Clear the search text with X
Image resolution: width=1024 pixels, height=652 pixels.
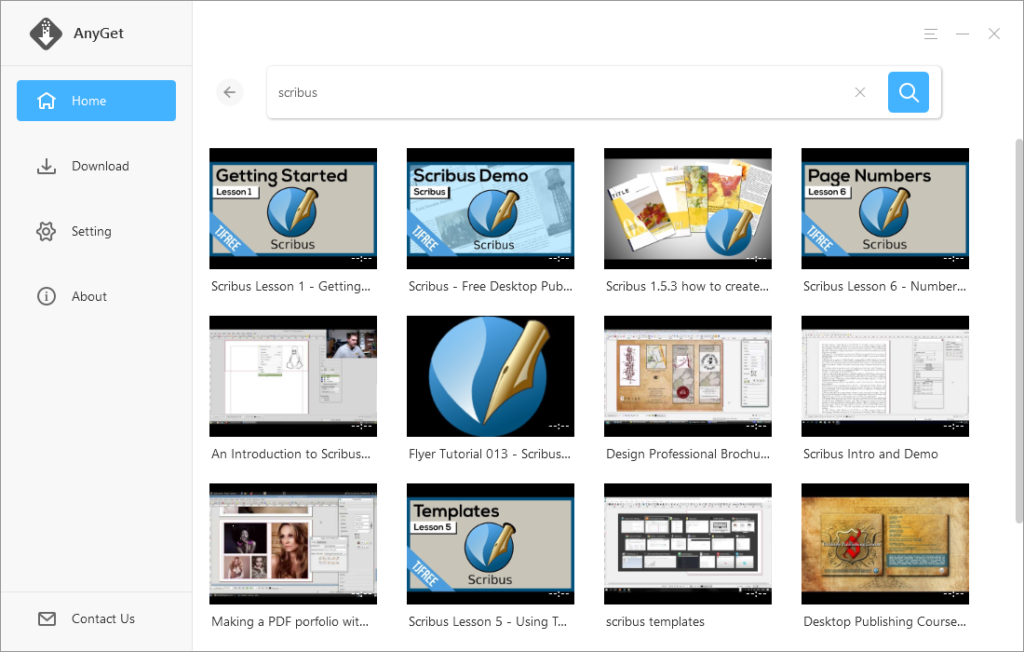pyautogui.click(x=860, y=92)
